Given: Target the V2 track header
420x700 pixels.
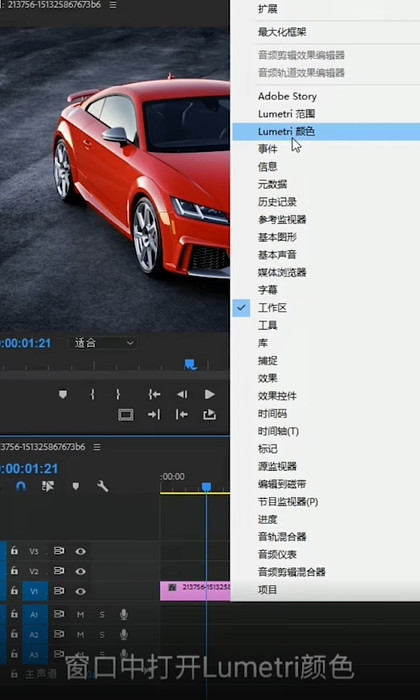Looking at the screenshot, I should click(x=35, y=571).
